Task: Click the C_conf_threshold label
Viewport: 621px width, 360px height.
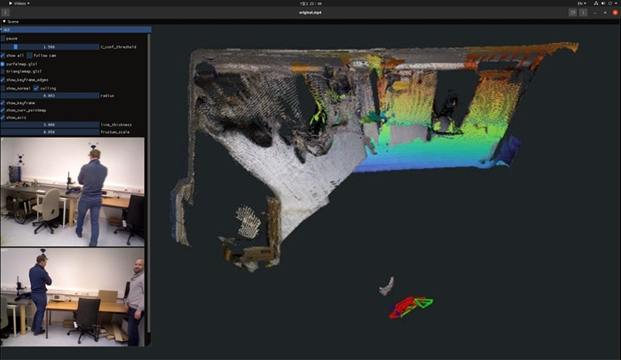Action: [118, 47]
